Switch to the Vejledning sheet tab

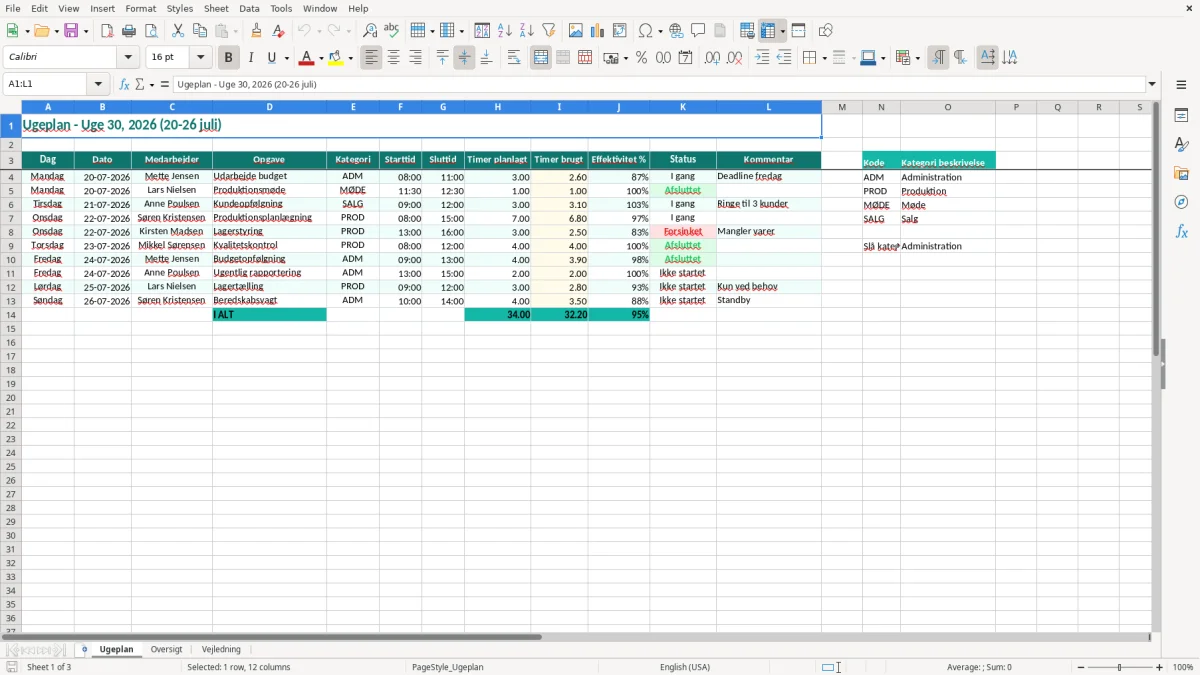(221, 649)
